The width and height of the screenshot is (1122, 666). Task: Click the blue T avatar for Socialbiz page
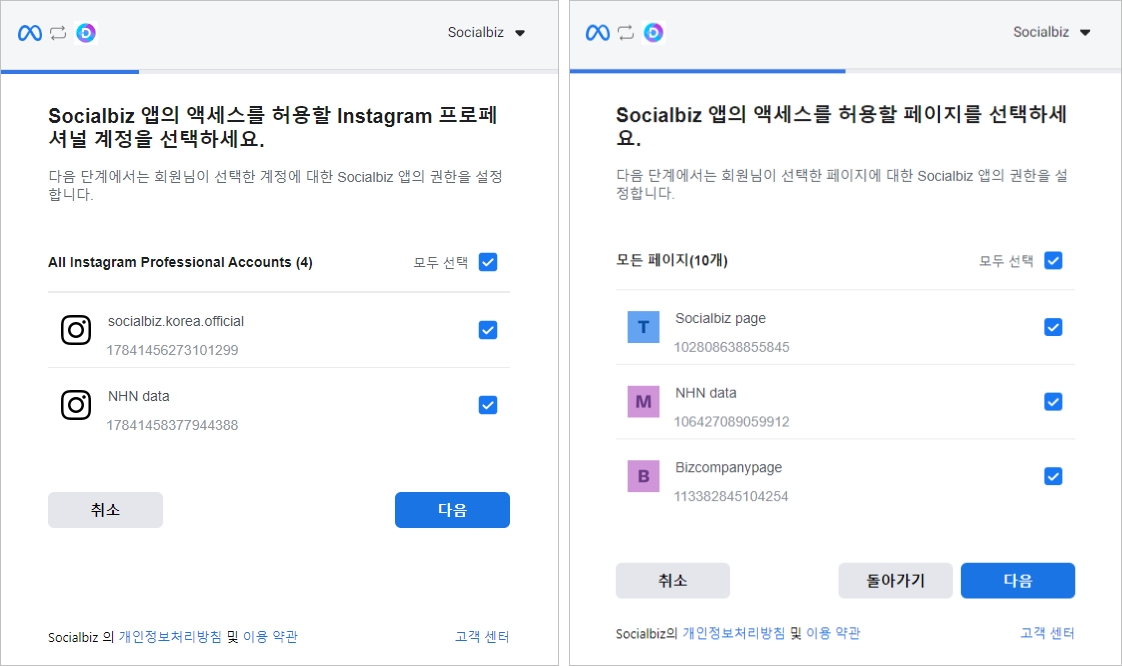point(643,327)
